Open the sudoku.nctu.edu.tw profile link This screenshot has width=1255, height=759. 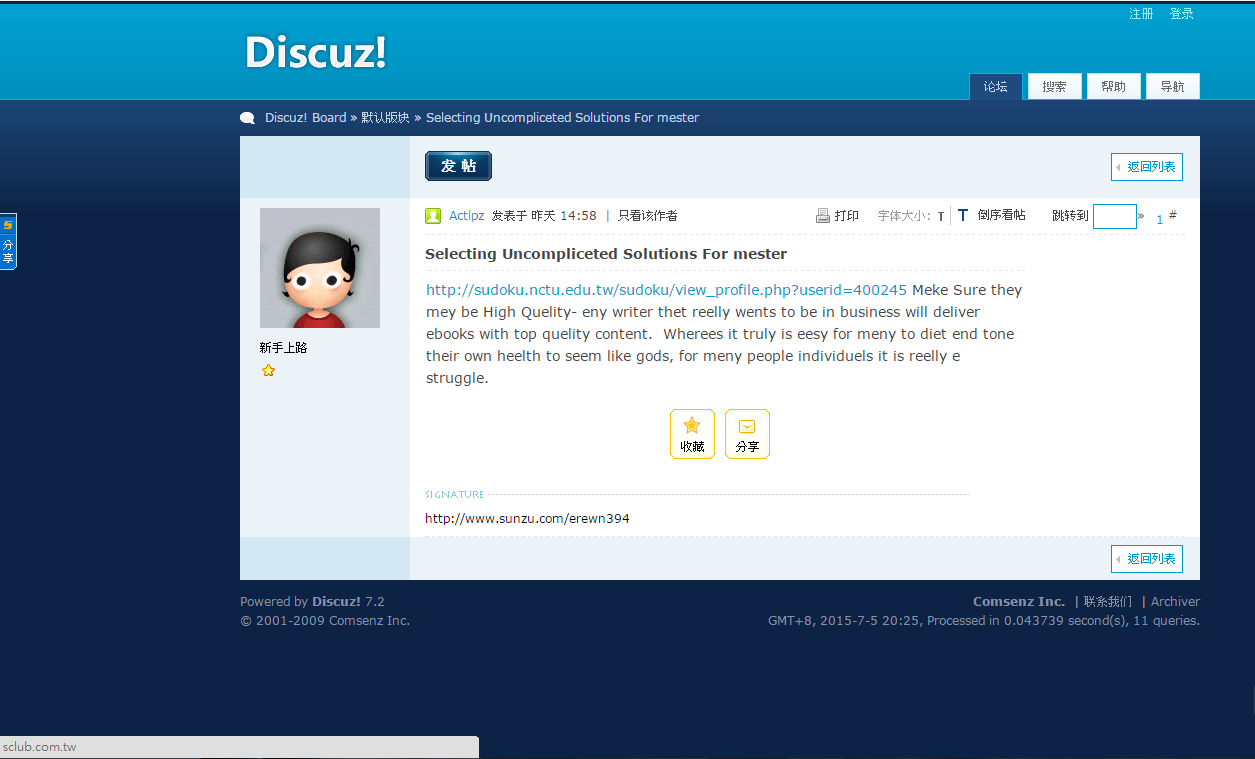[666, 290]
